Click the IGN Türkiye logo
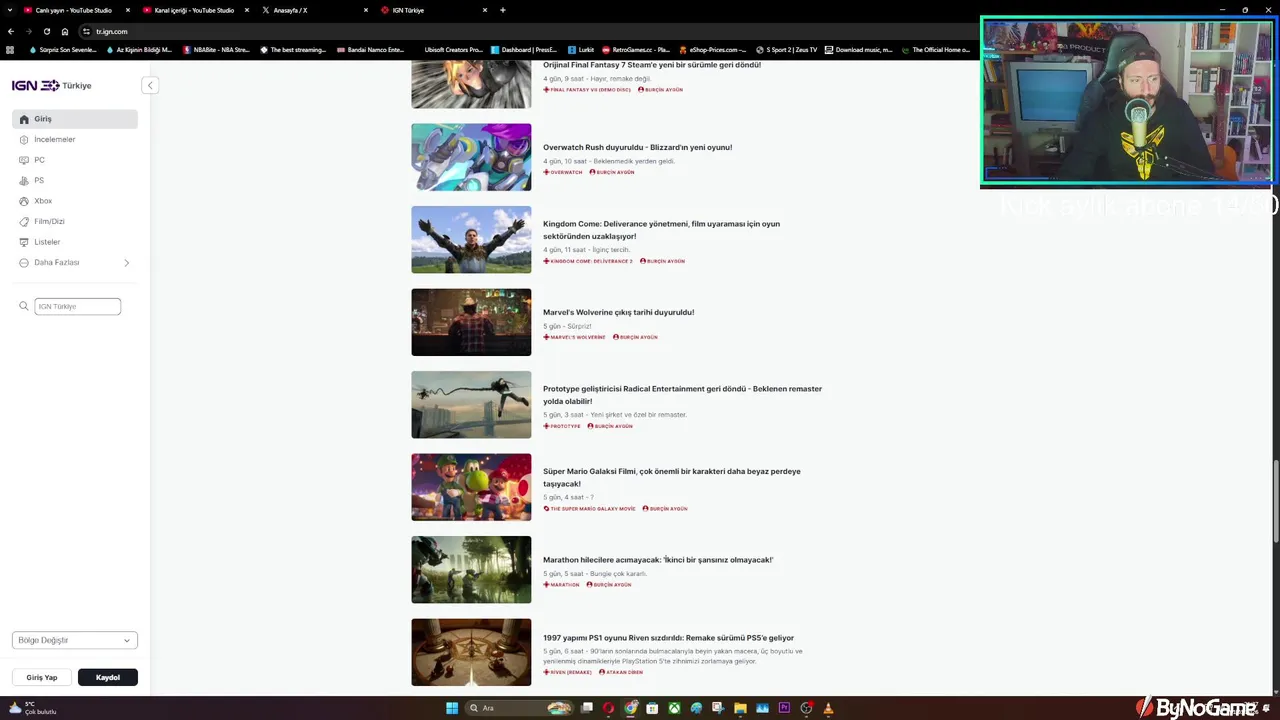The image size is (1280, 720). tap(52, 85)
